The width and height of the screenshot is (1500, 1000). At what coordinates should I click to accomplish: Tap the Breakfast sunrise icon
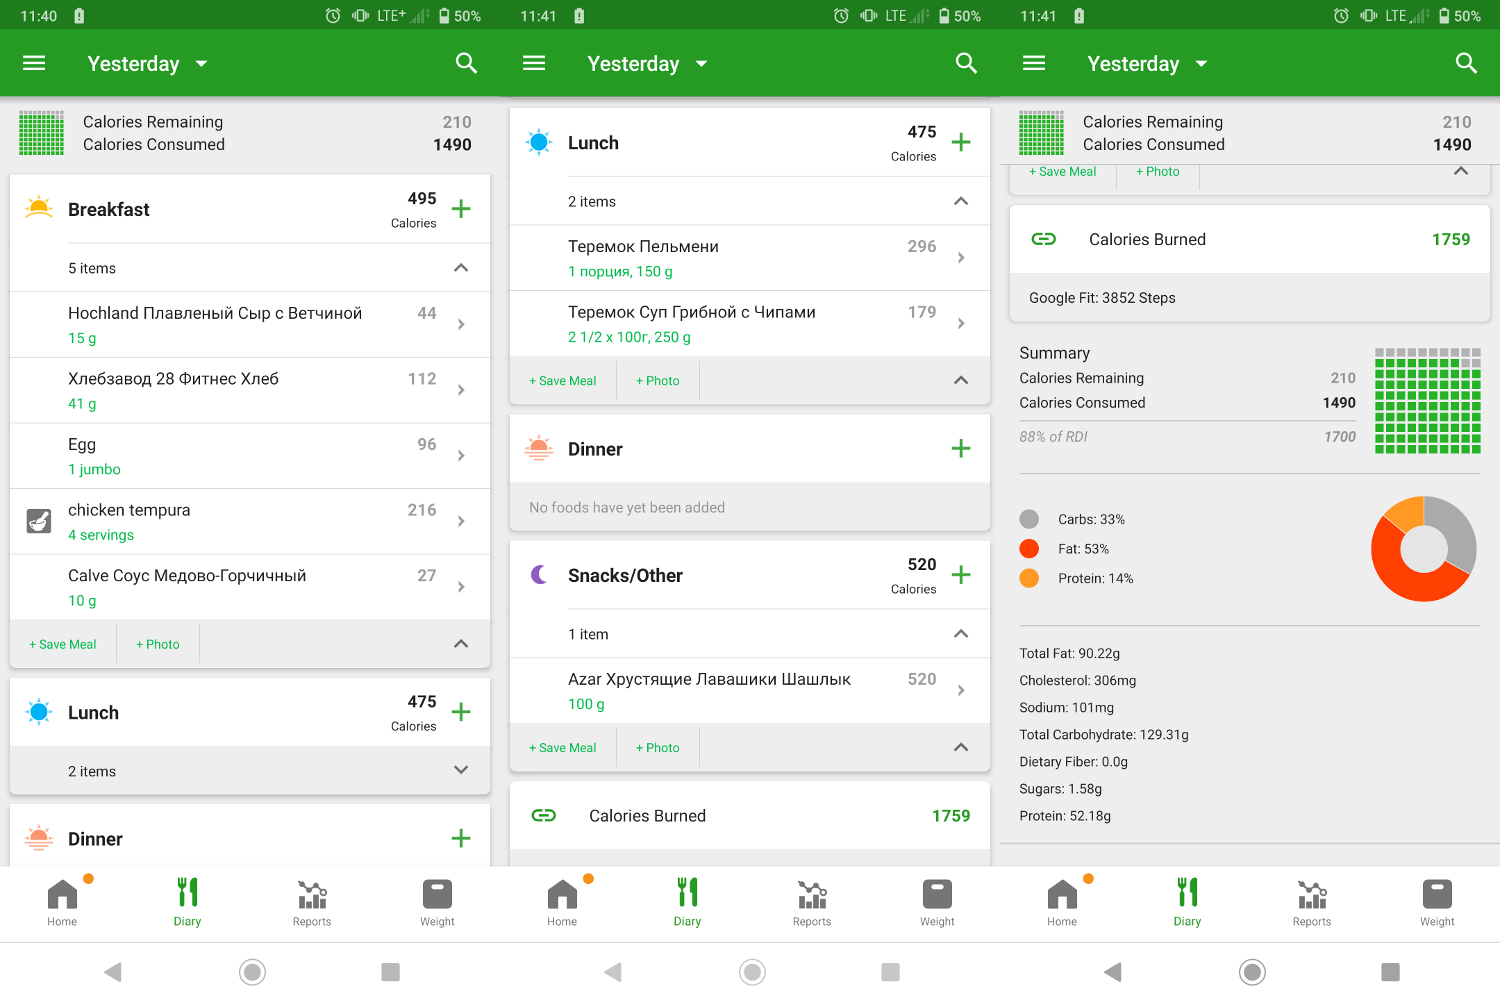click(39, 208)
